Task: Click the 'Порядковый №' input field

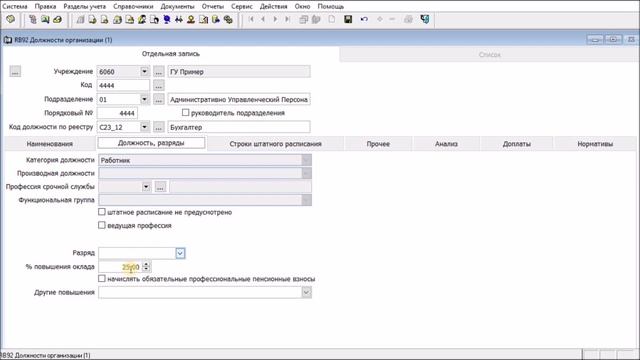Action: (x=117, y=113)
